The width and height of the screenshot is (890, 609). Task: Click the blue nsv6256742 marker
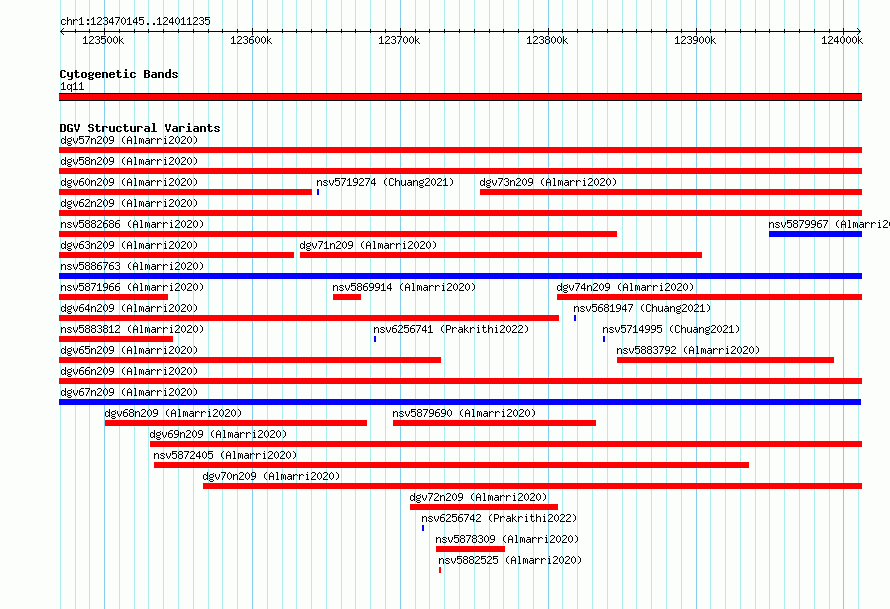pos(423,528)
